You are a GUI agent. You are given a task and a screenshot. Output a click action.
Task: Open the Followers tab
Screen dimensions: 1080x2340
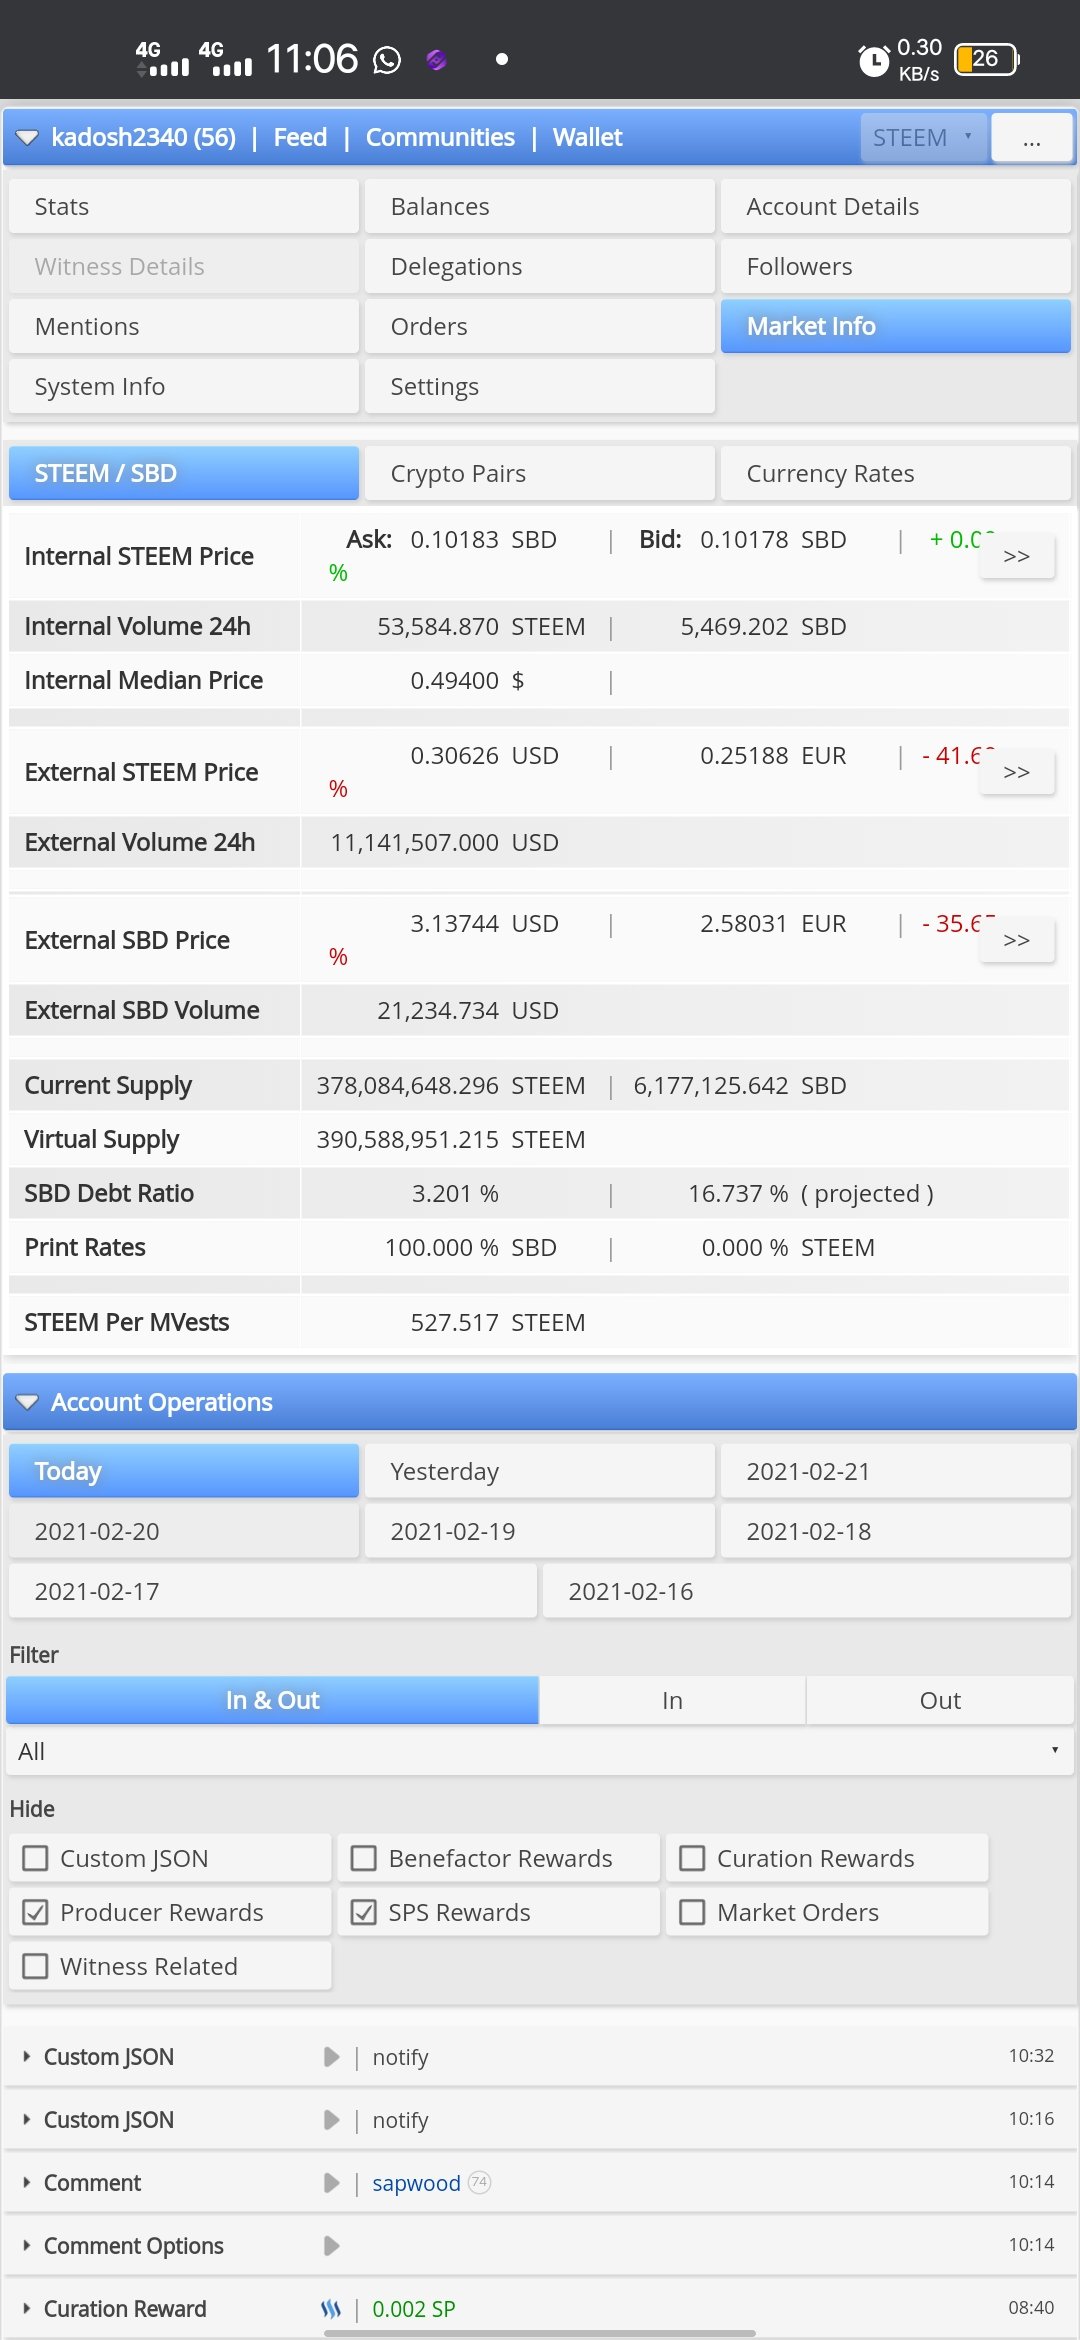click(x=896, y=267)
